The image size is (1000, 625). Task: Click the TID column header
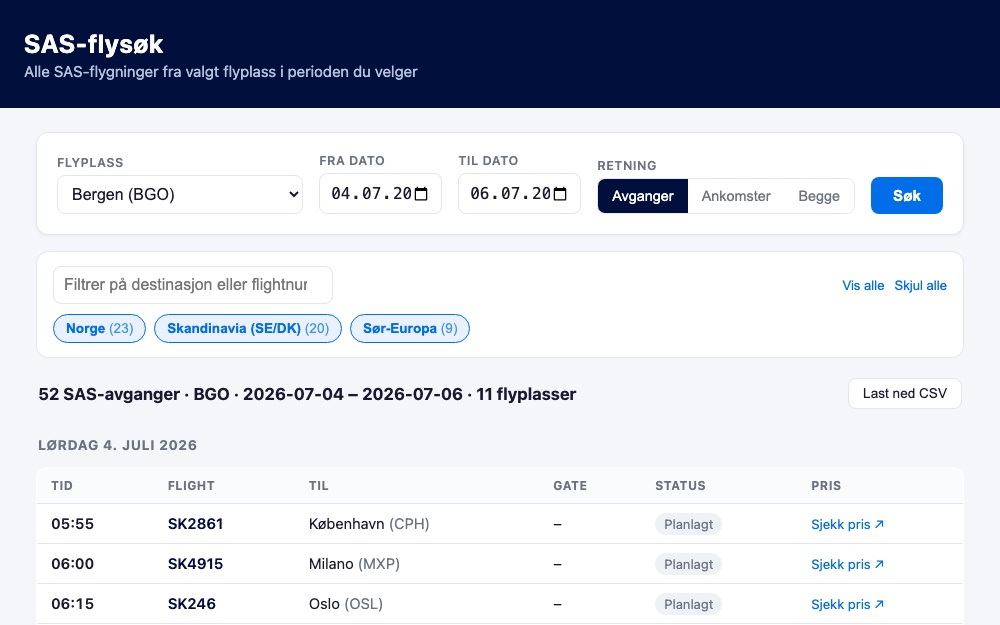pyautogui.click(x=62, y=486)
